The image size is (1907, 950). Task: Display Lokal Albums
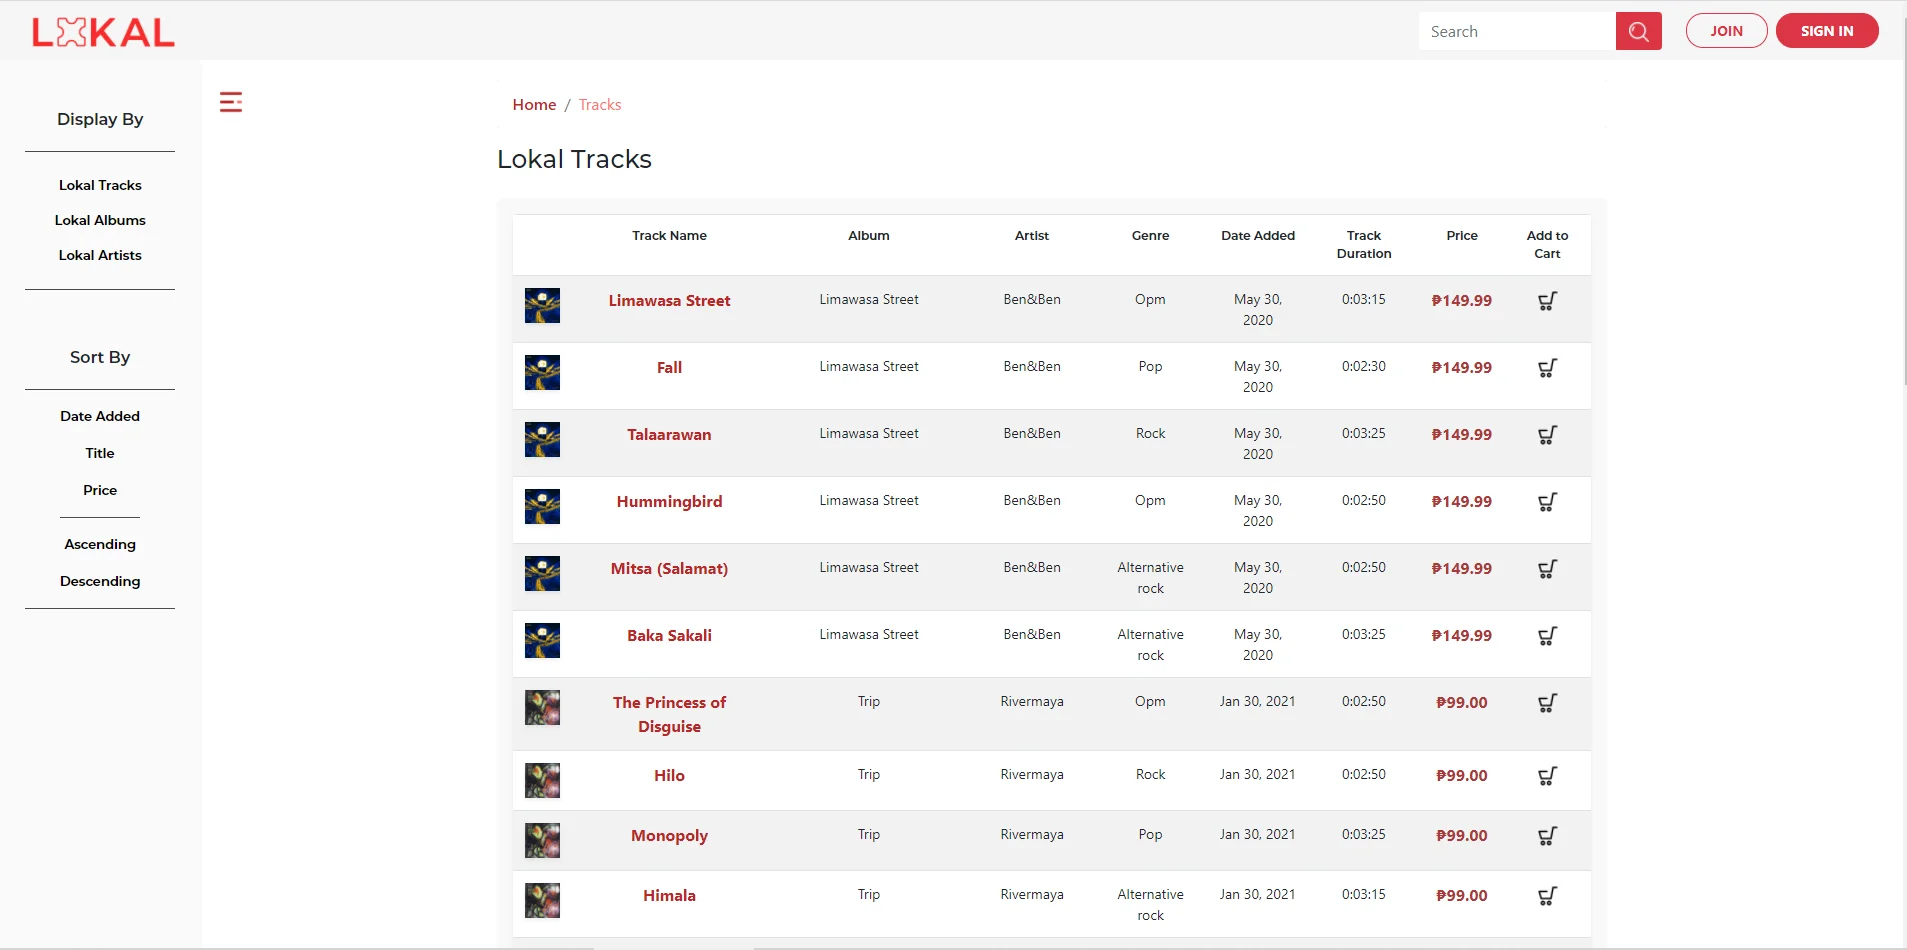100,220
